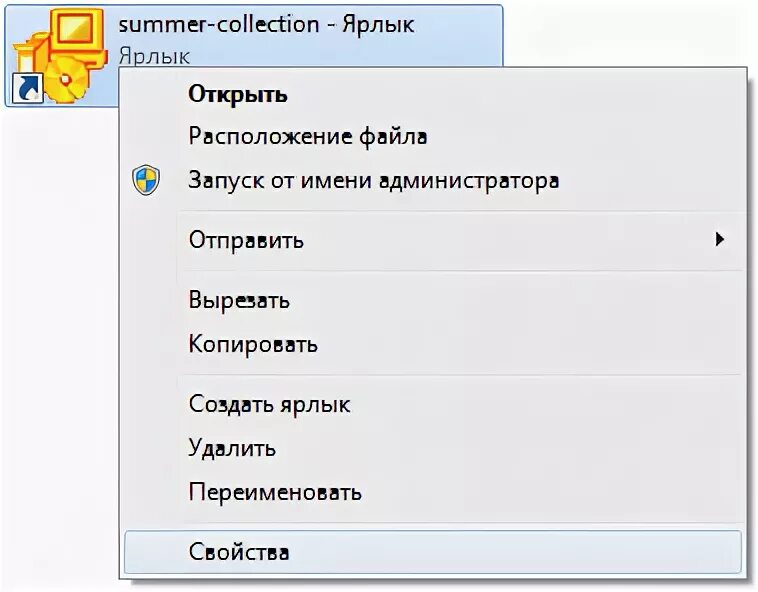Expand the Отправить submenu arrow
Screen dimensions: 758x592
point(719,239)
